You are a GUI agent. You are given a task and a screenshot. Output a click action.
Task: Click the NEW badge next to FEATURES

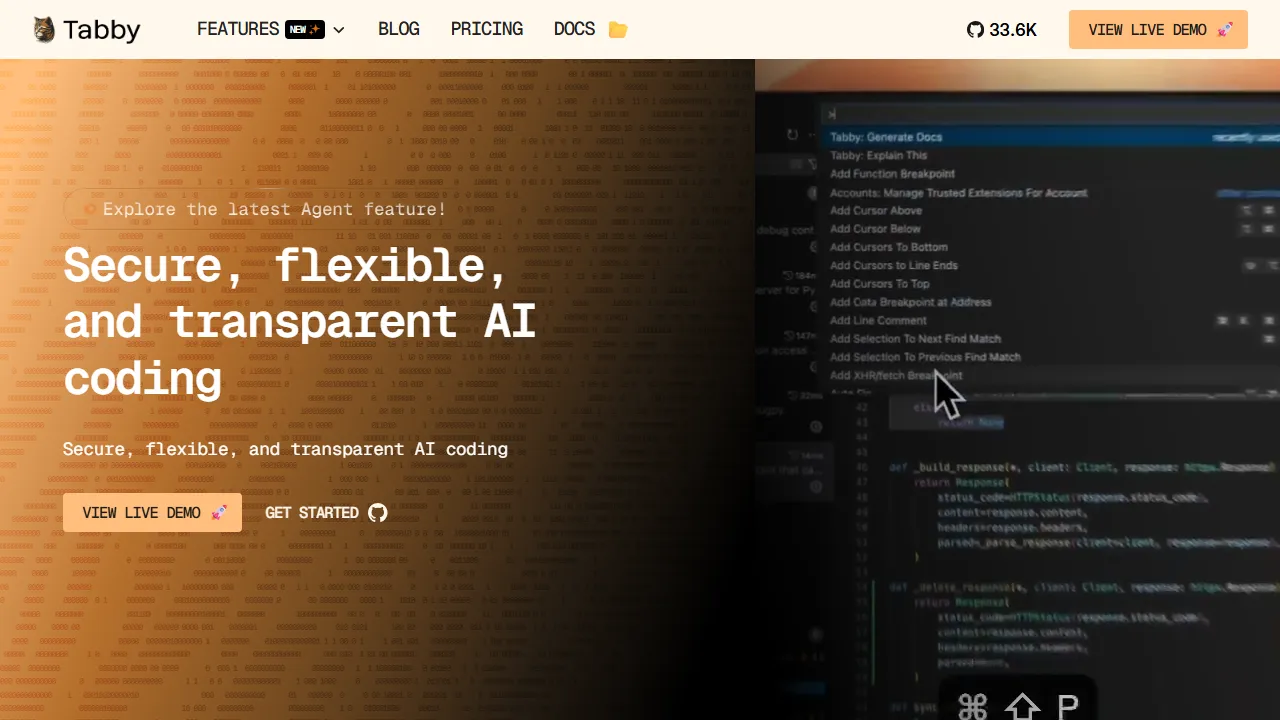pyautogui.click(x=305, y=29)
